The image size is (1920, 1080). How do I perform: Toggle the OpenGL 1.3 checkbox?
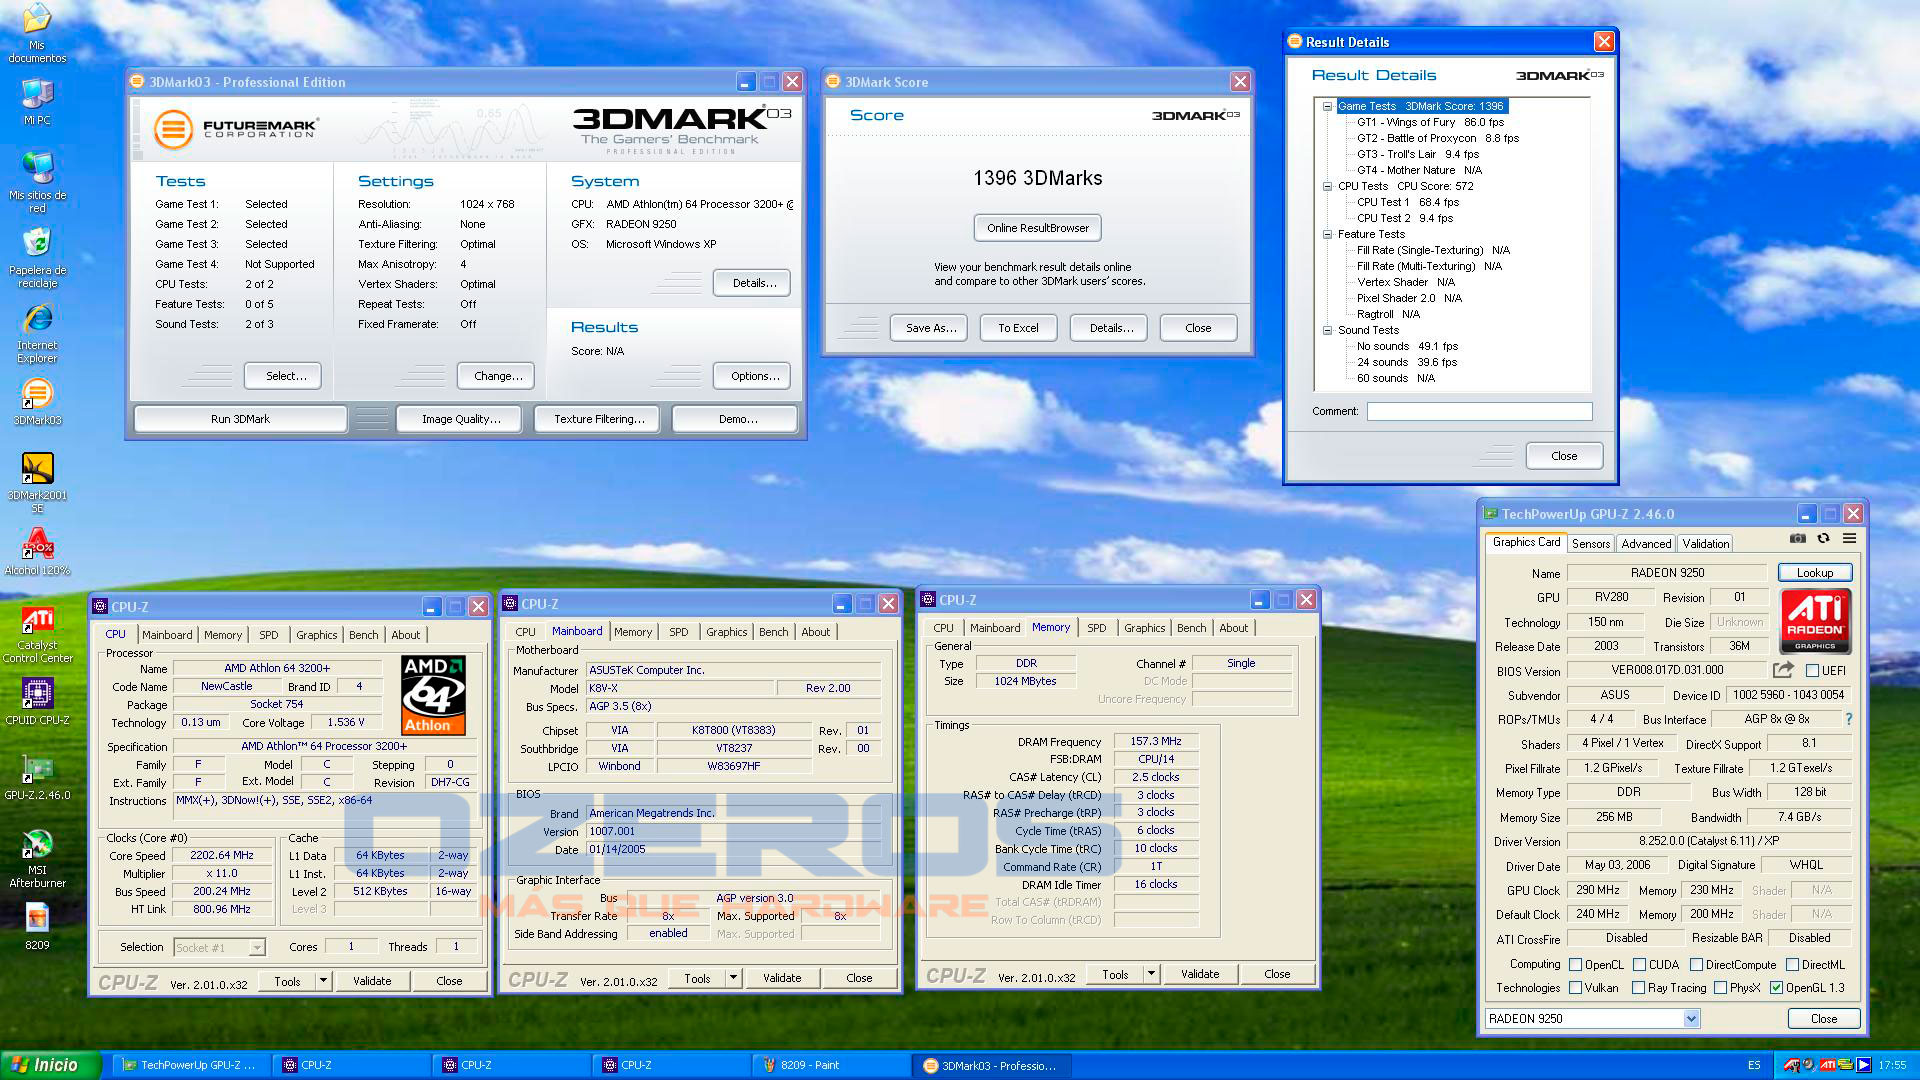tap(1776, 988)
